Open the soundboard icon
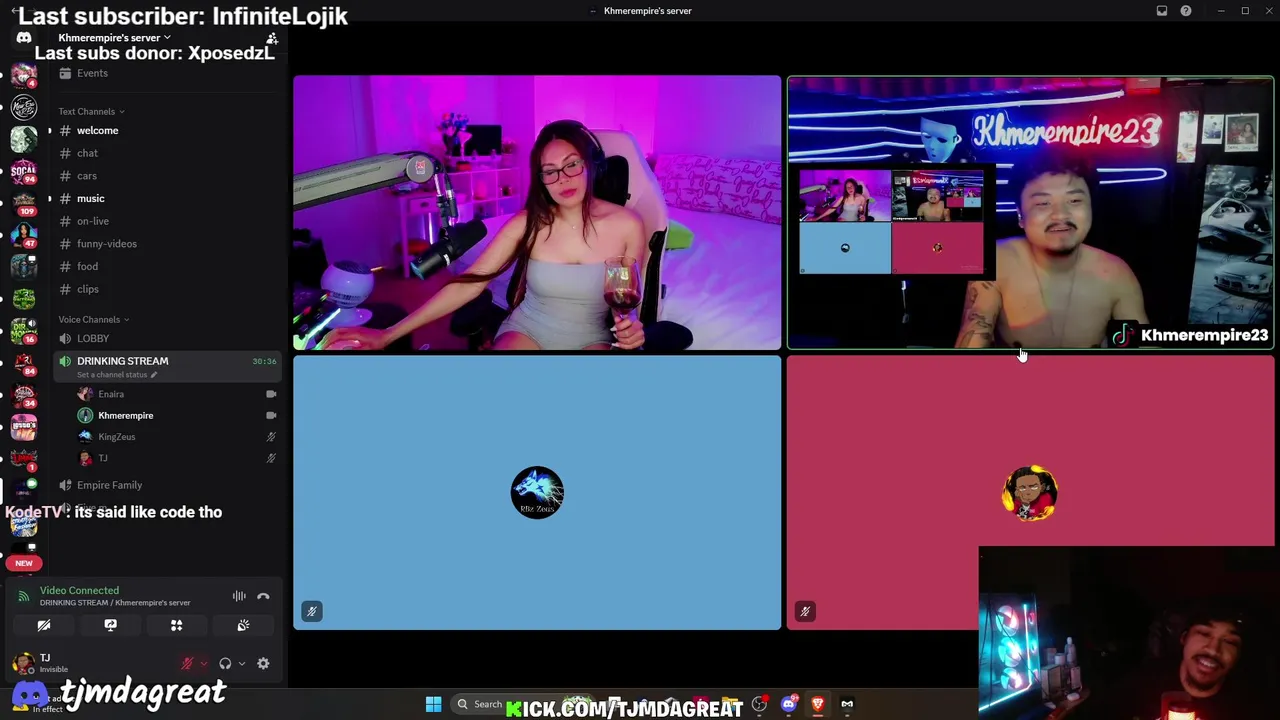This screenshot has height=720, width=1280. 243,625
